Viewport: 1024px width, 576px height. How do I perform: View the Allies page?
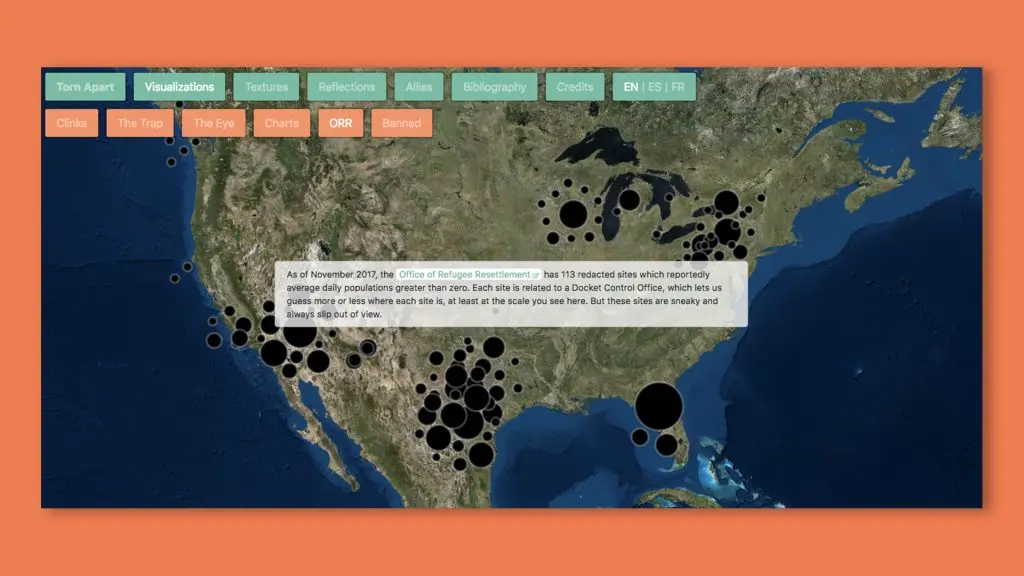click(418, 87)
